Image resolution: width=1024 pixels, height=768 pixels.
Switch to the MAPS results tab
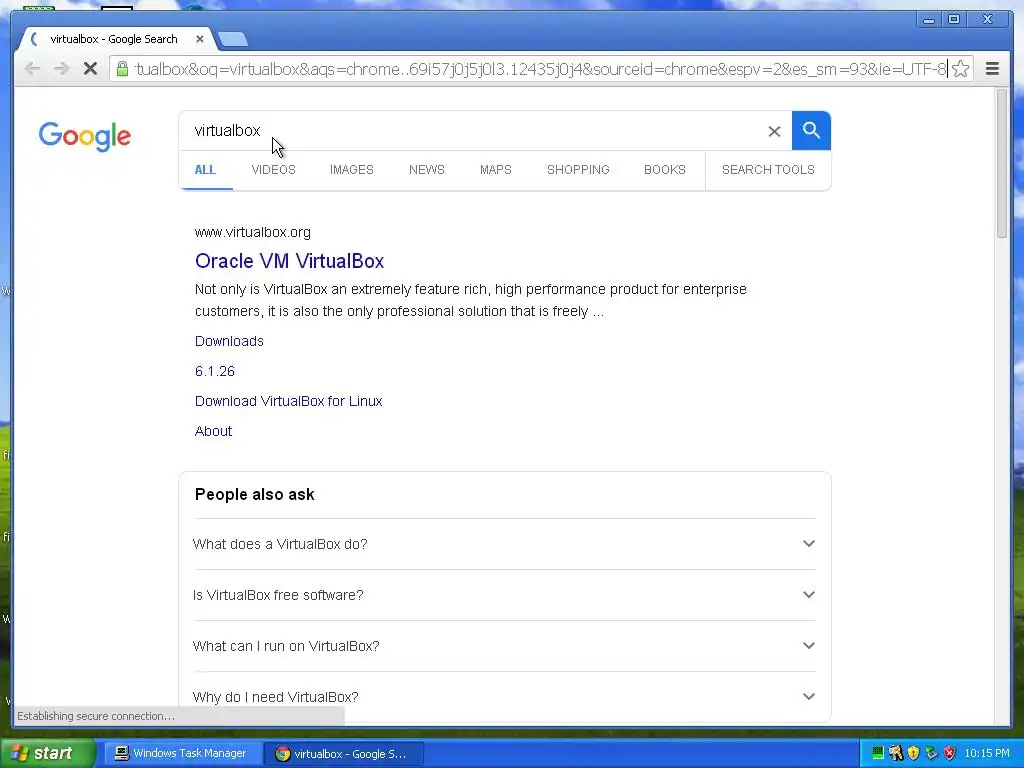click(x=496, y=170)
